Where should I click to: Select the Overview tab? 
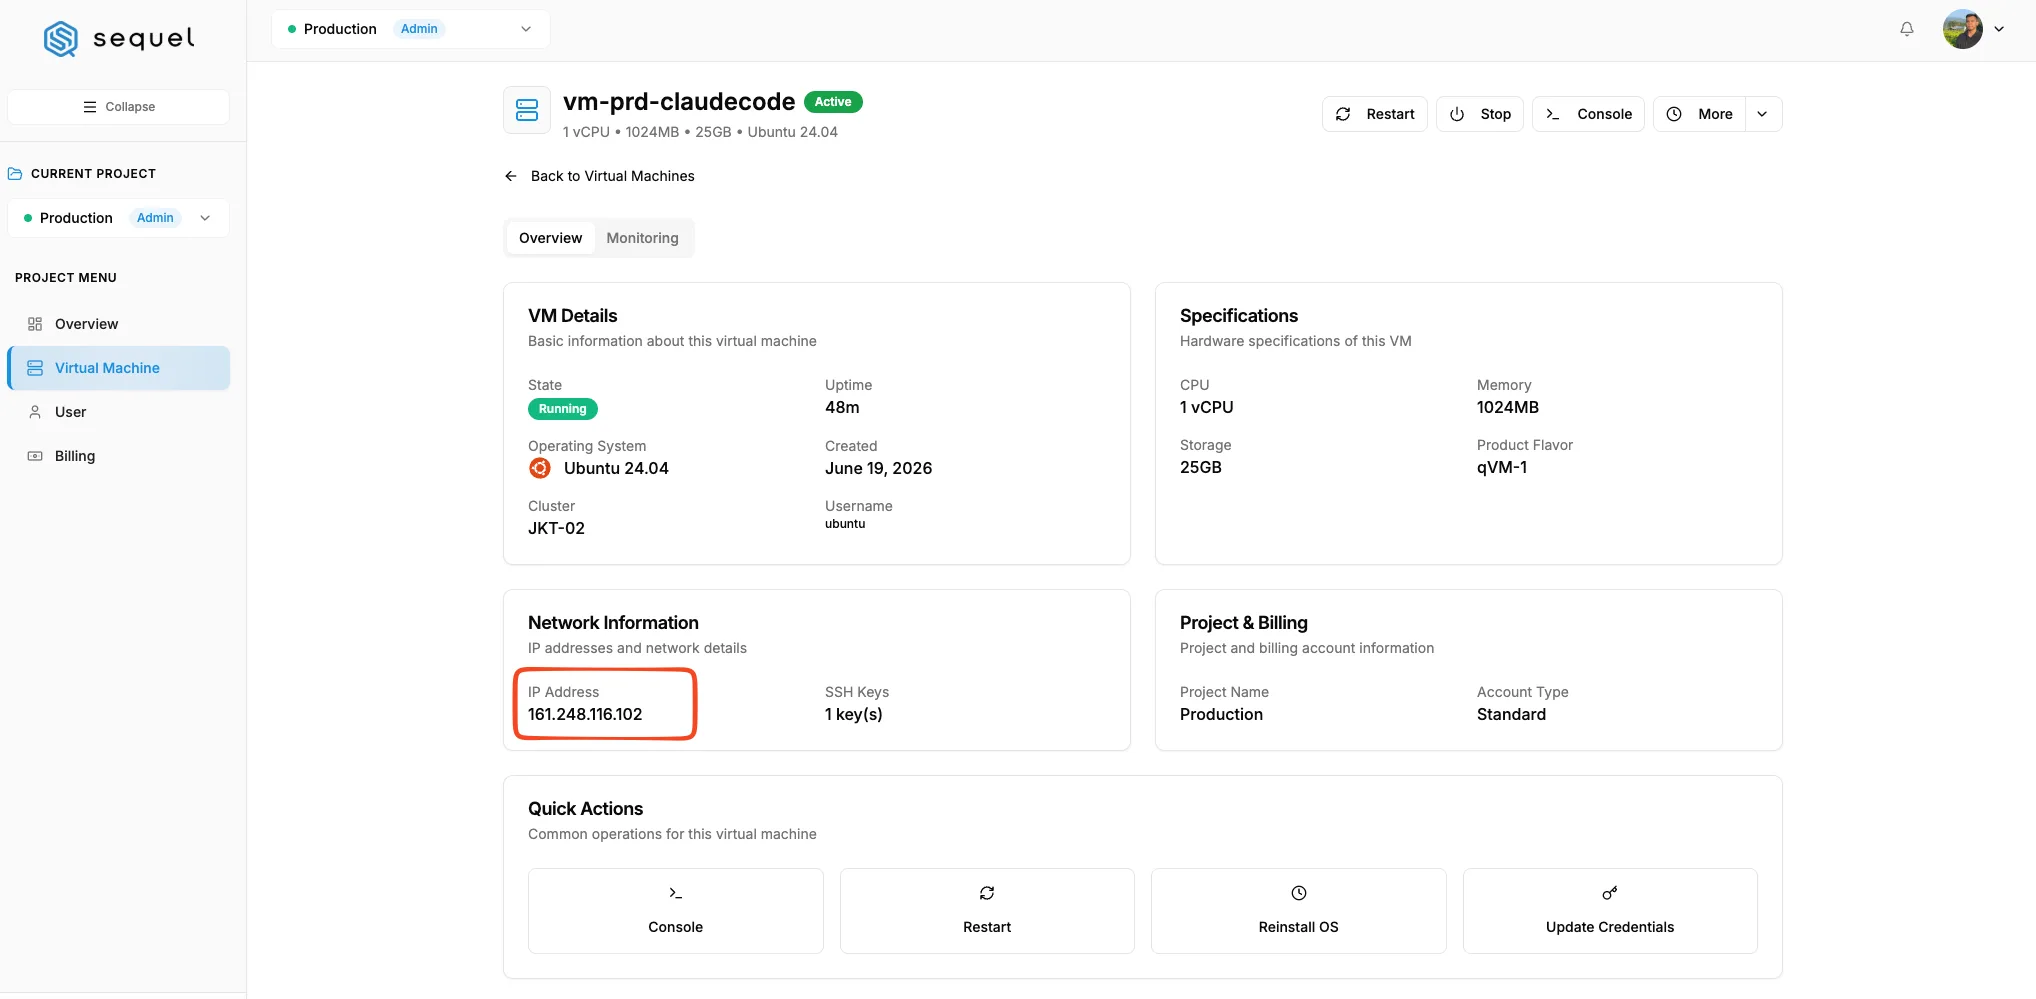pos(550,238)
